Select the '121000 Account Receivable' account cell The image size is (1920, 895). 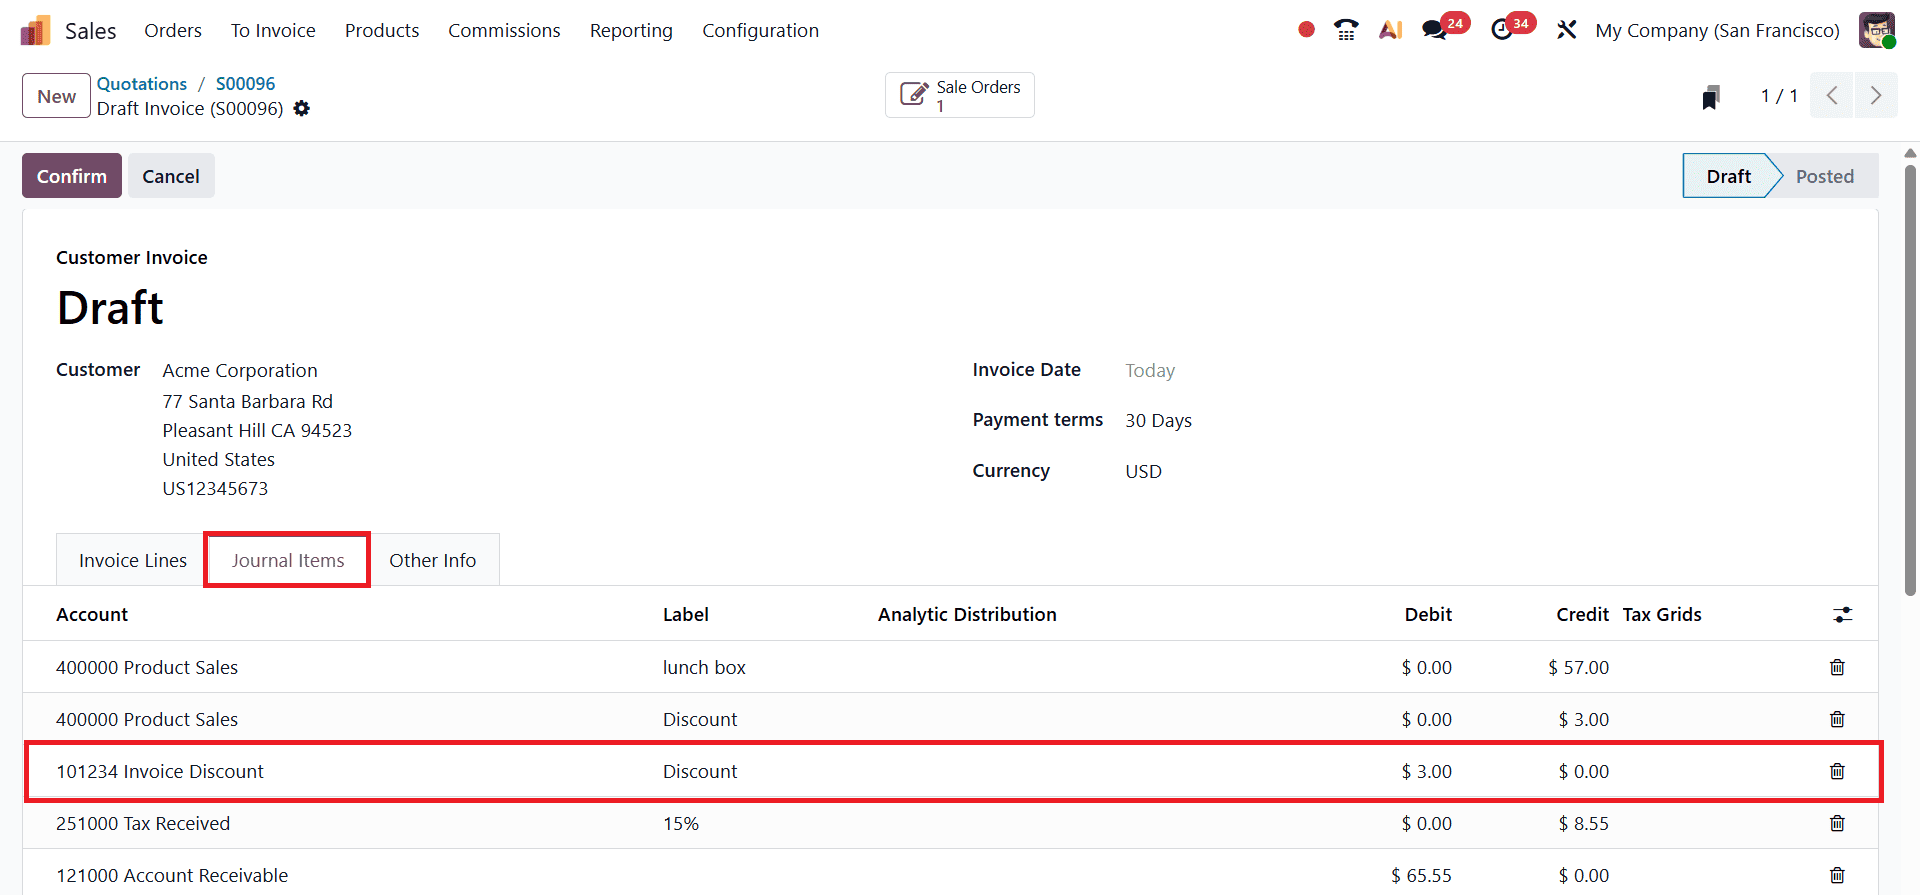pos(172,875)
